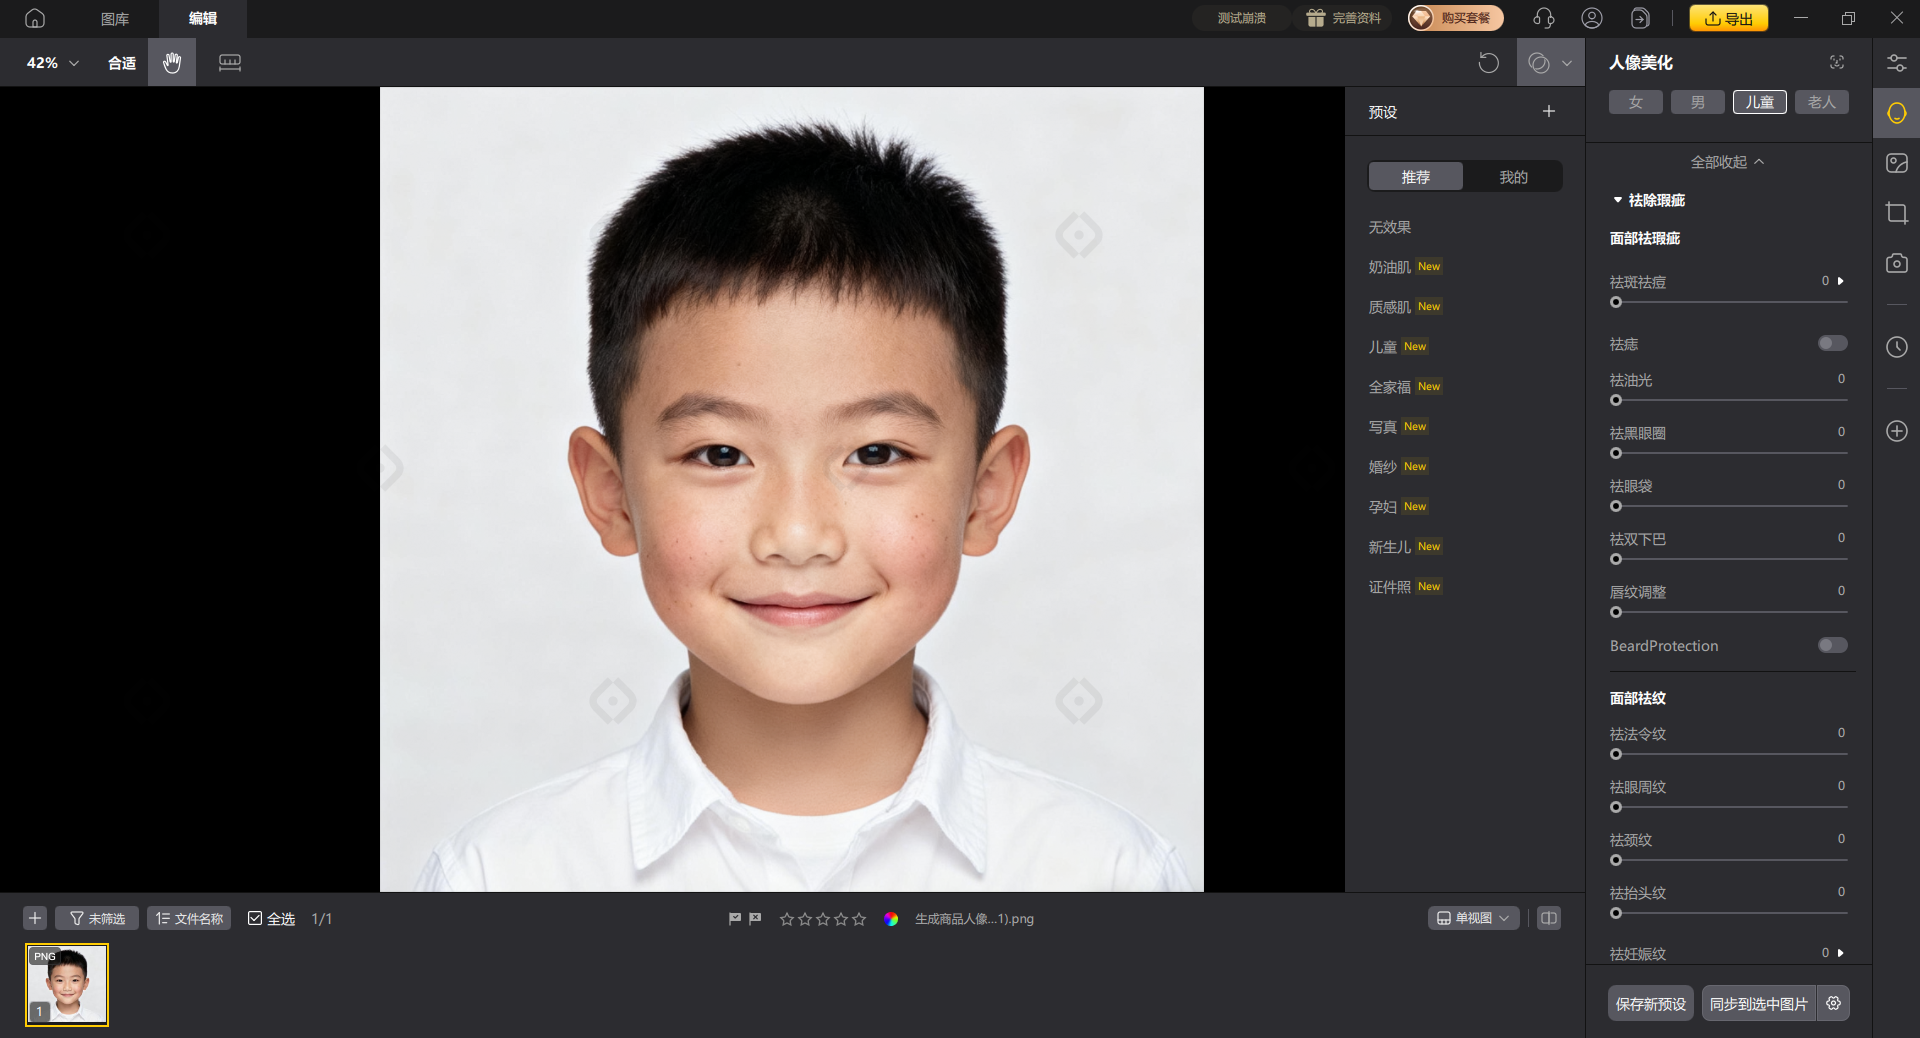This screenshot has width=1920, height=1038.
Task: Switch to the 图库 library tab
Action: (115, 18)
